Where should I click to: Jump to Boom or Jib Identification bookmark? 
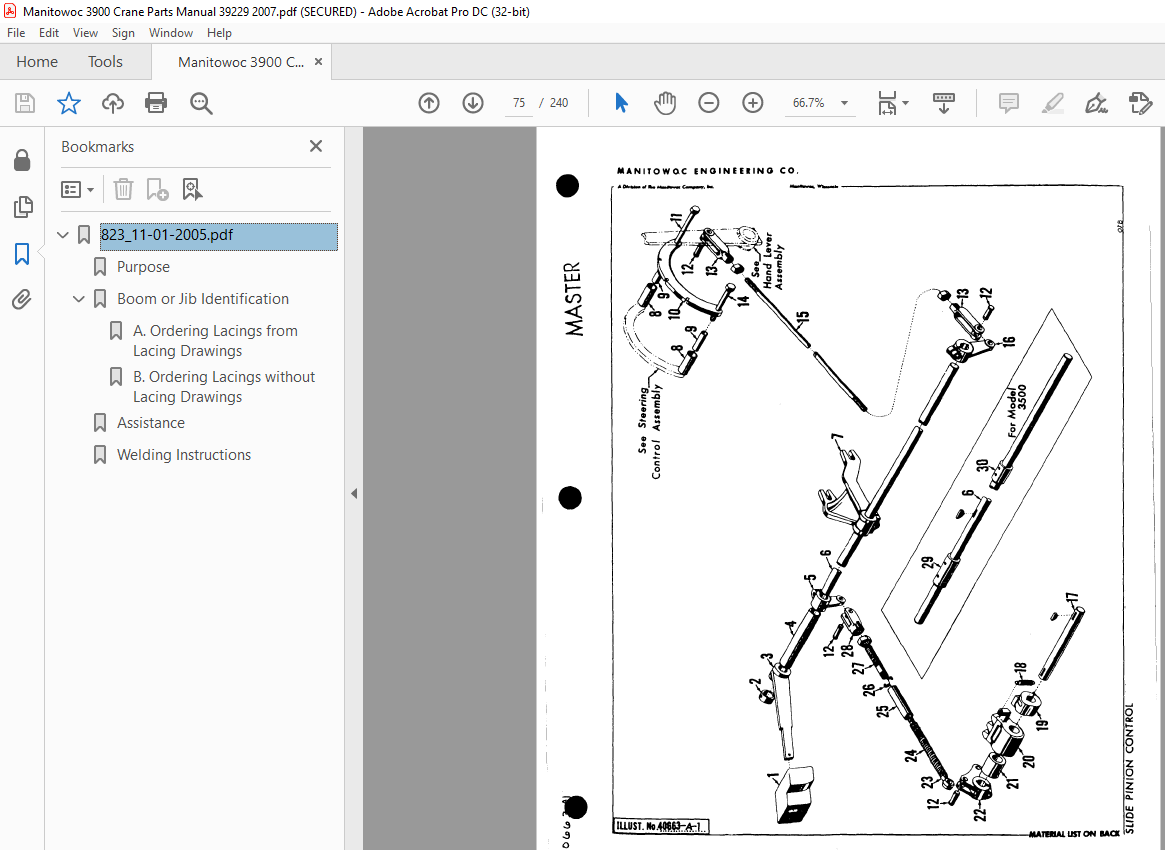point(203,299)
